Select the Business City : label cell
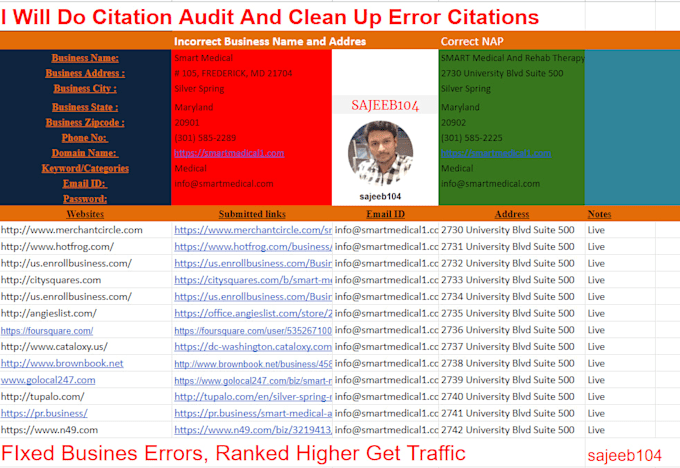This screenshot has height=468, width=680. click(85, 88)
